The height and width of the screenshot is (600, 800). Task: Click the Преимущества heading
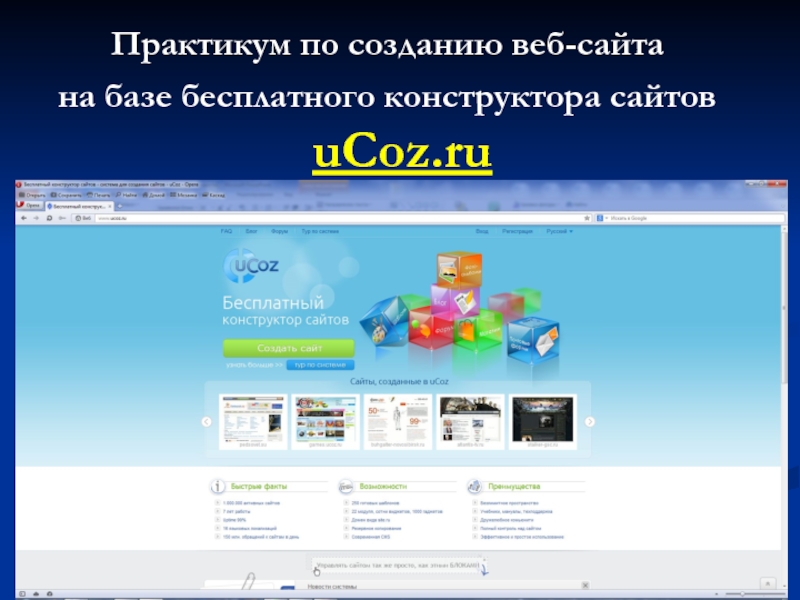click(x=514, y=486)
